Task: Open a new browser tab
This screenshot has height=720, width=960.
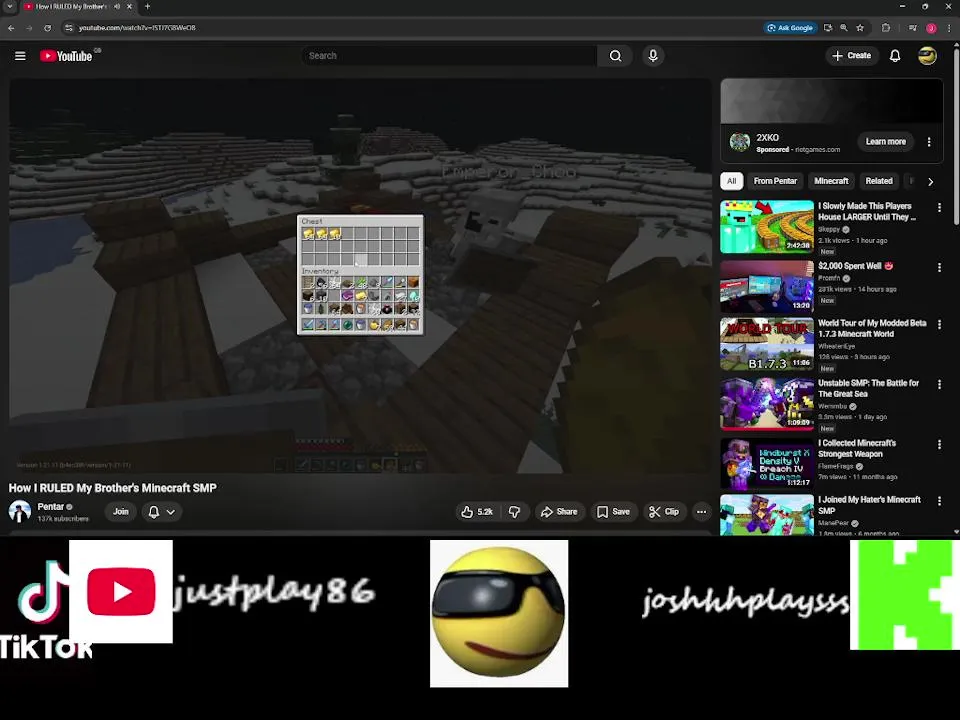Action: pos(147,7)
